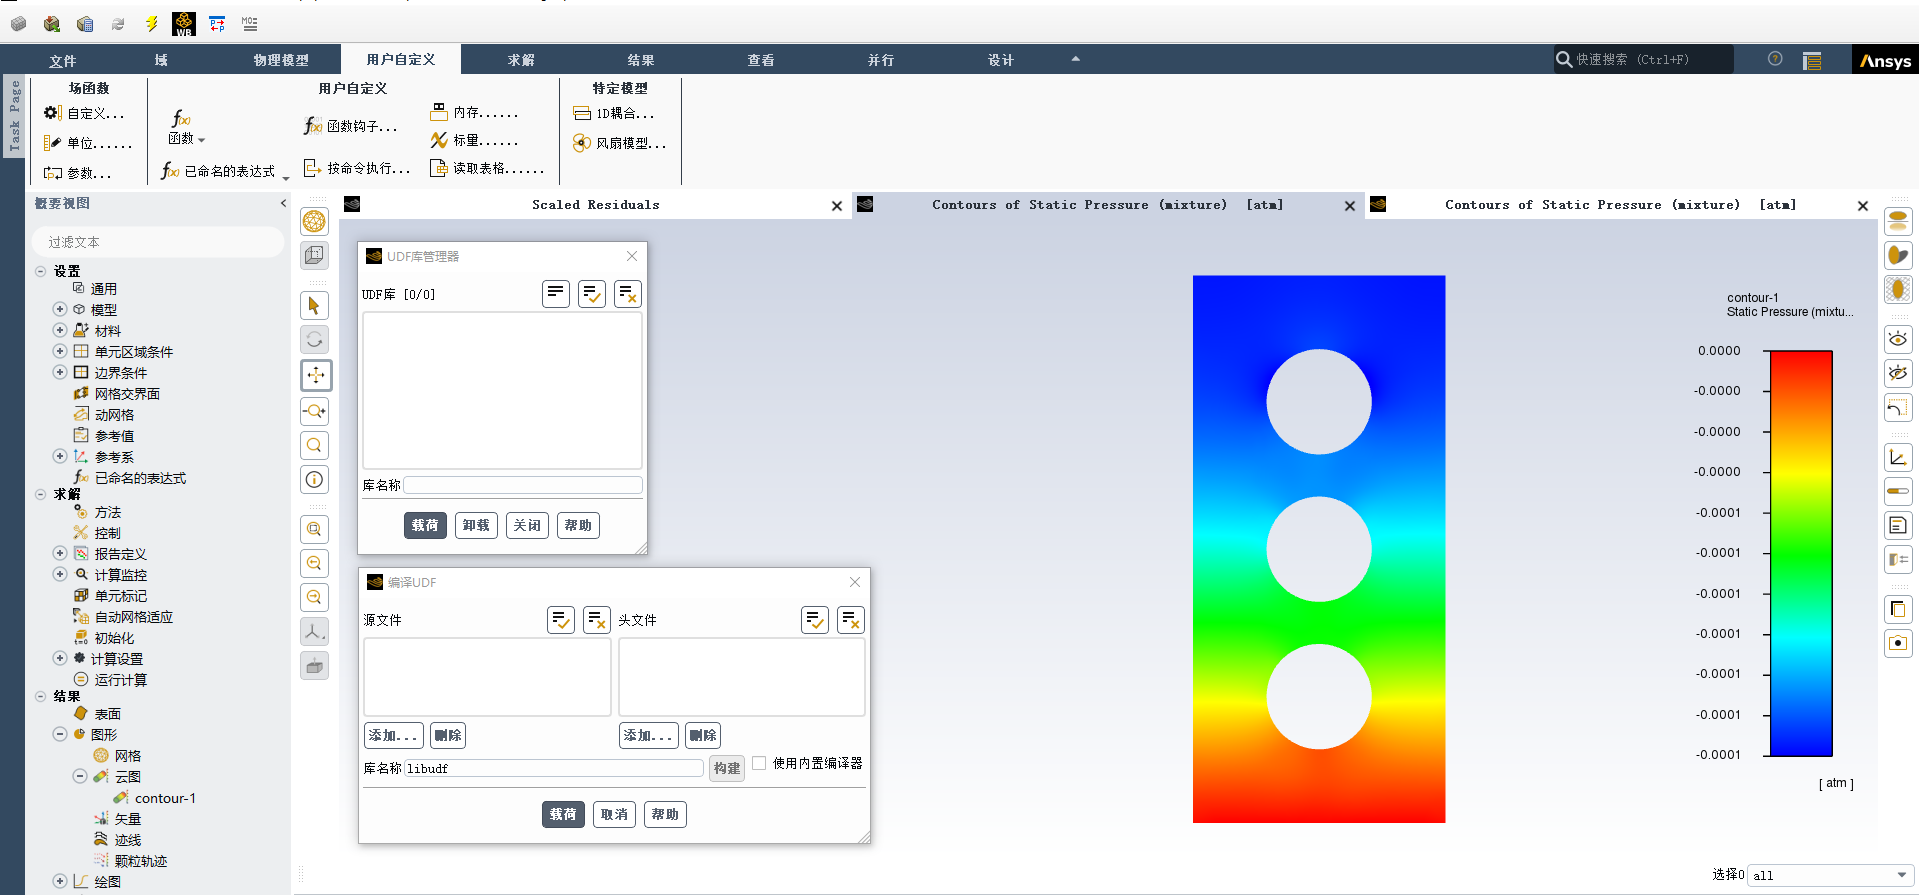Deselect all header files icon
This screenshot has width=1919, height=895.
point(851,620)
